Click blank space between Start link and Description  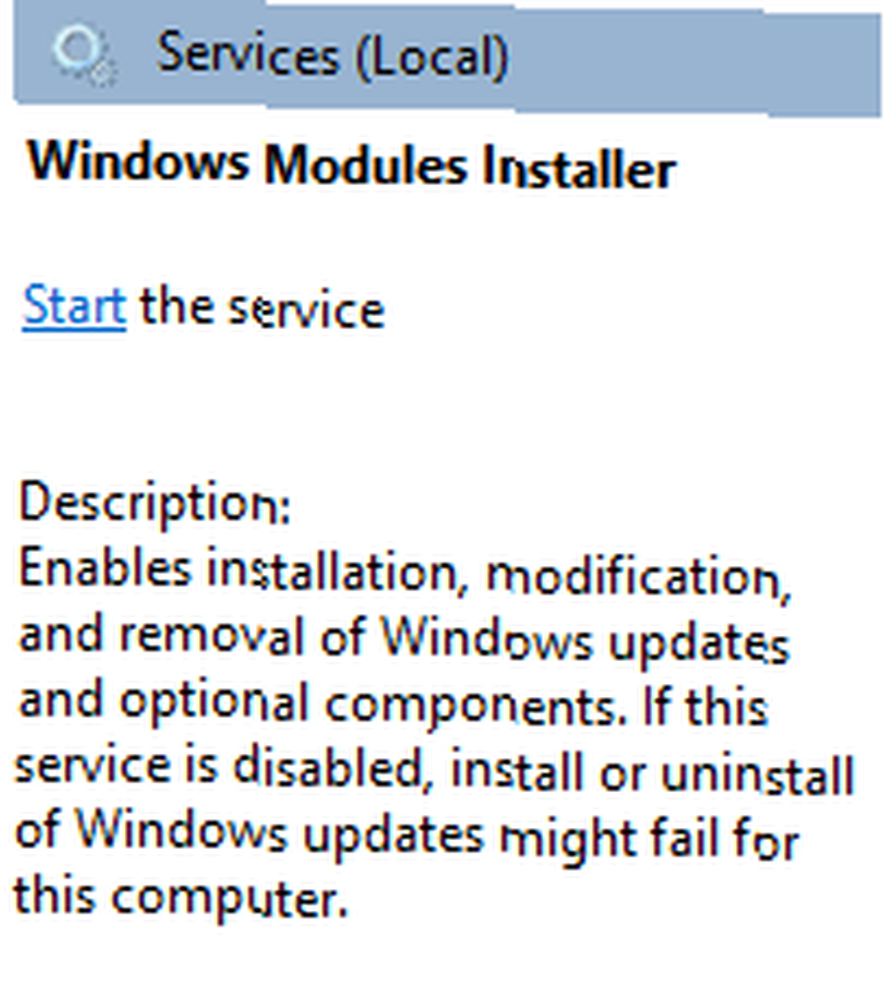[383, 408]
